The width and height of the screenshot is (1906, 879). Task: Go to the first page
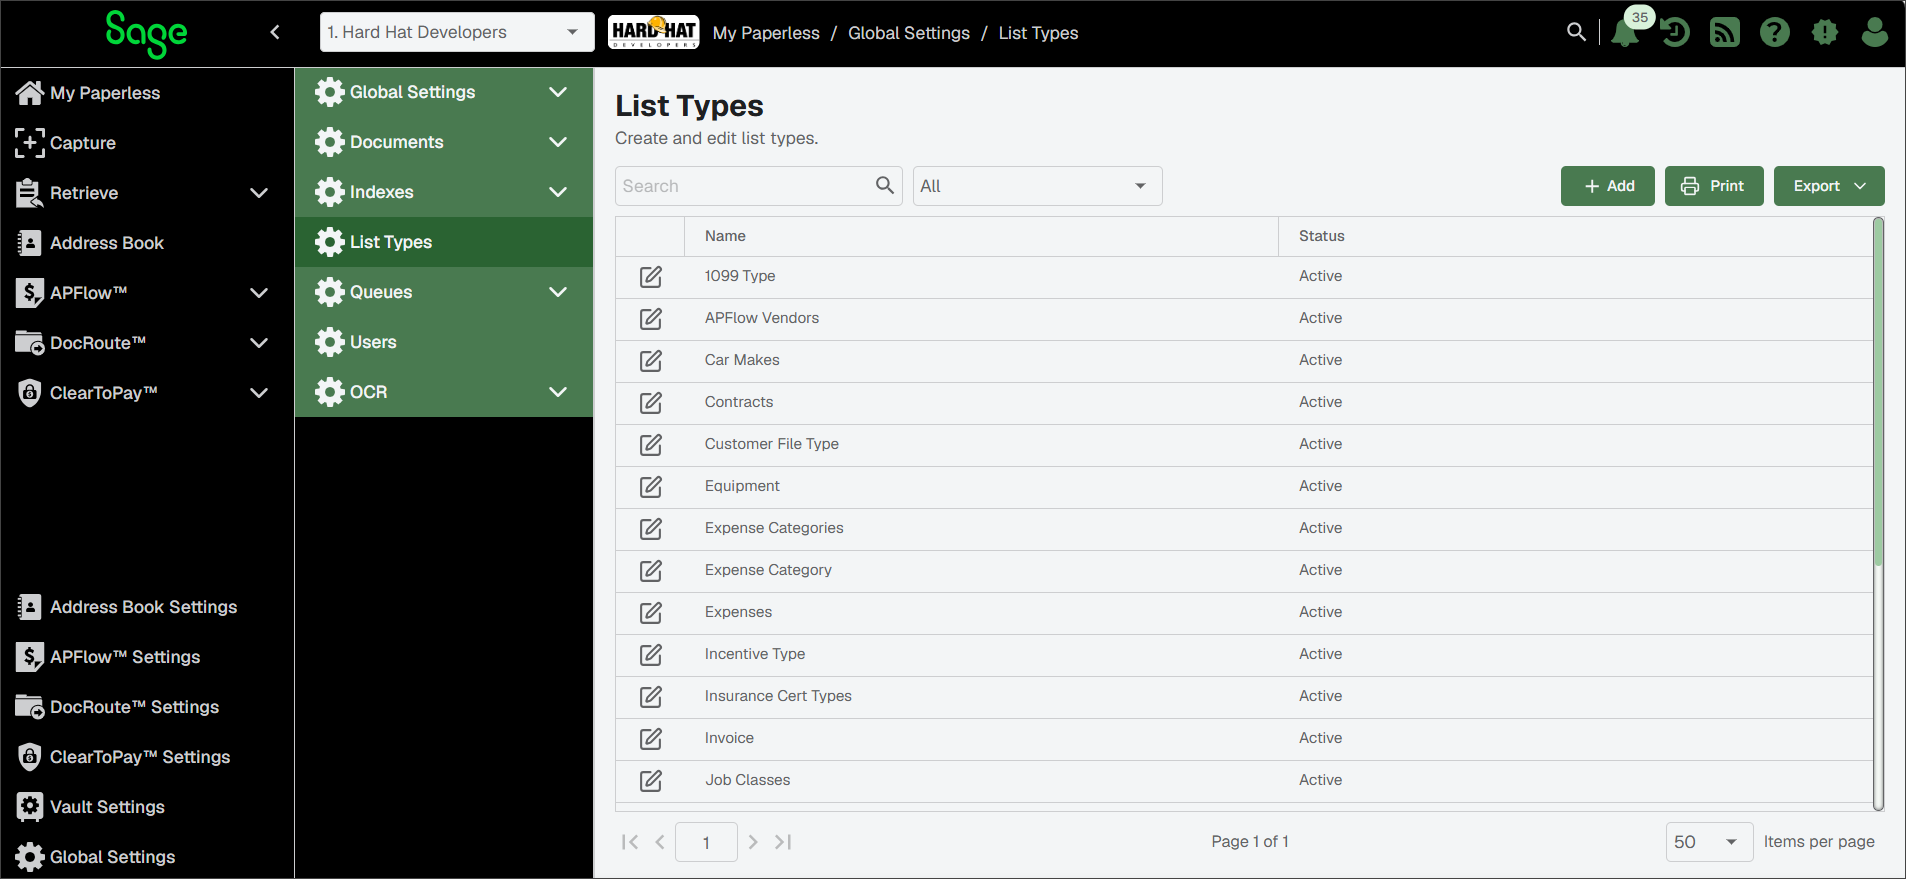click(630, 842)
